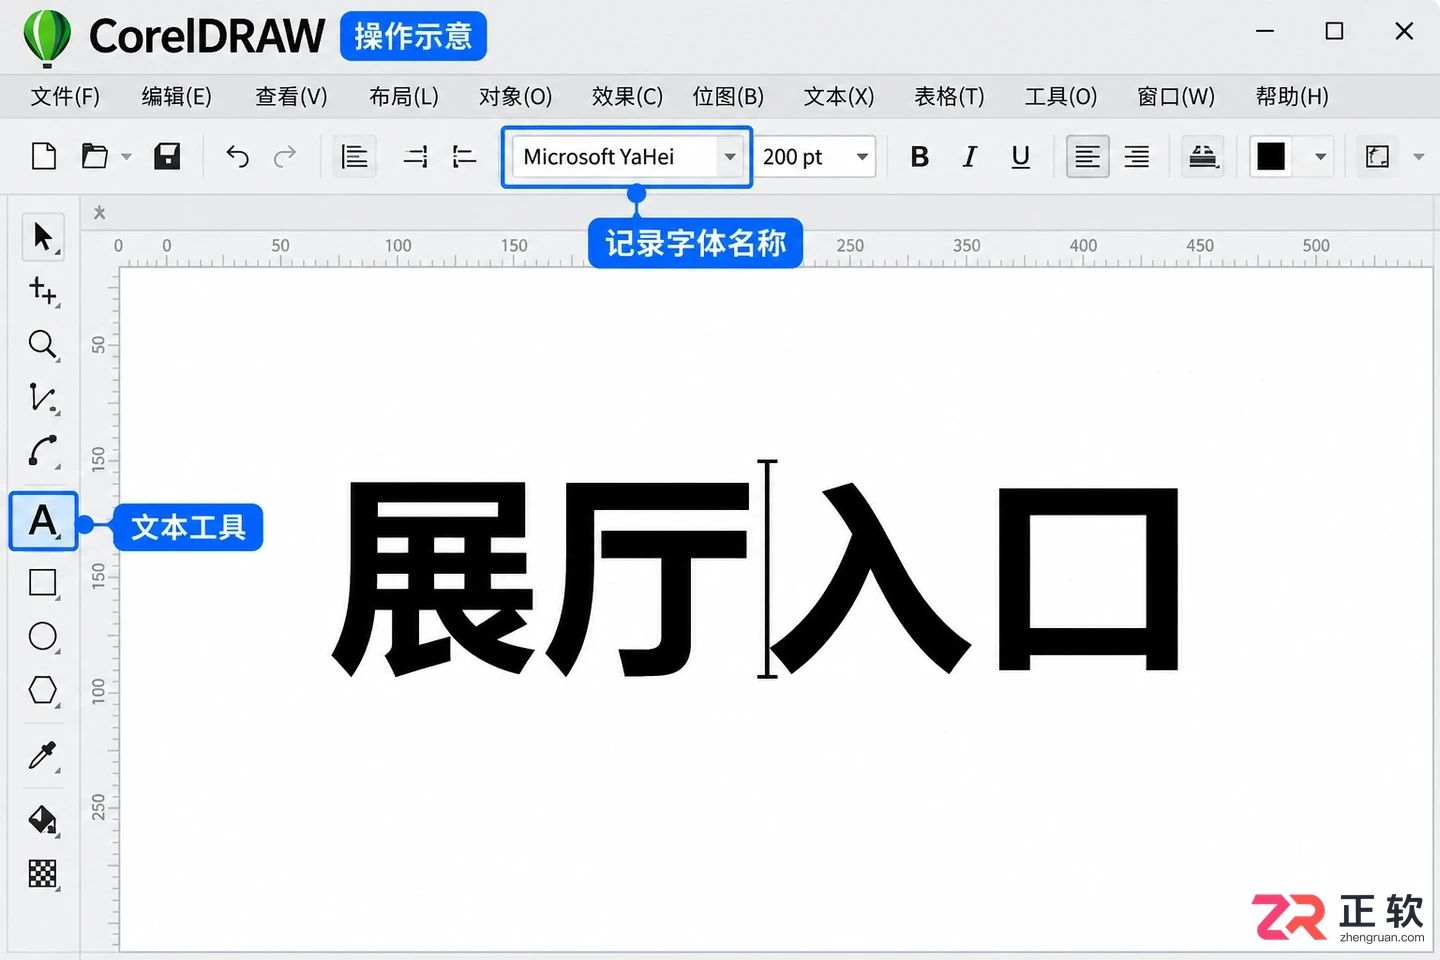Image resolution: width=1440 pixels, height=960 pixels.
Task: Pick the curved Artistic media tool
Action: [x=43, y=452]
